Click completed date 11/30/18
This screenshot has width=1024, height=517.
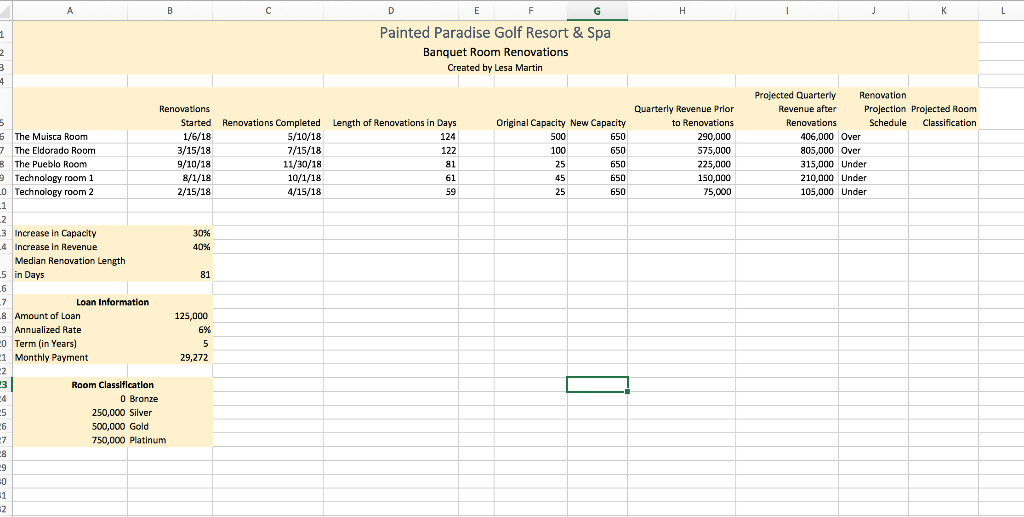pyautogui.click(x=268, y=164)
